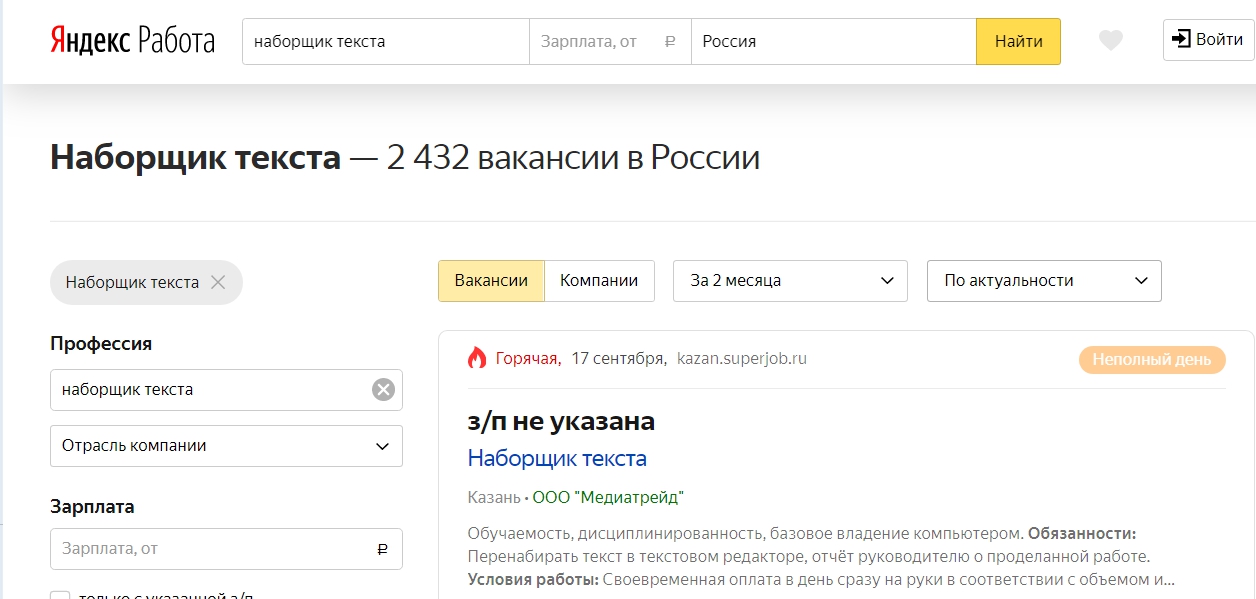Focus the Россия region field
The width and height of the screenshot is (1256, 599).
834,42
